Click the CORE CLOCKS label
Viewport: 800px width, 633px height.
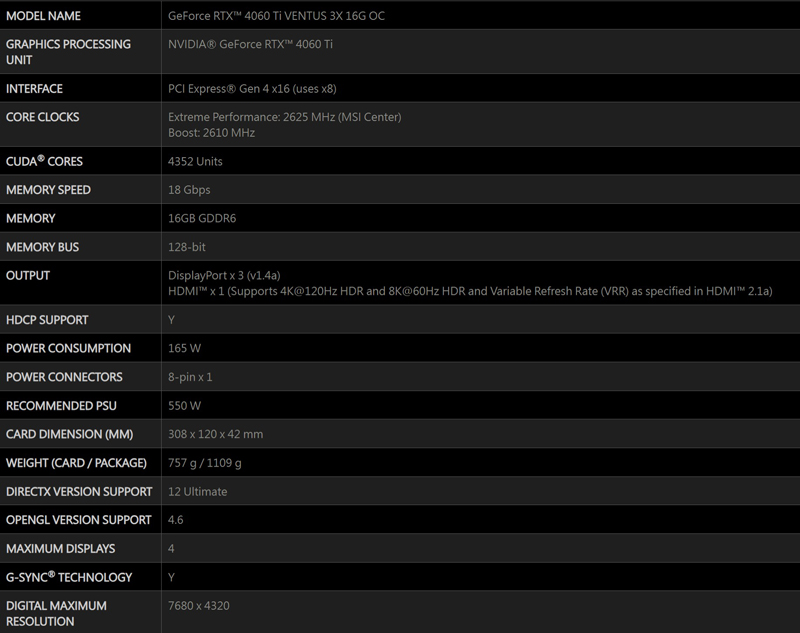click(x=43, y=117)
